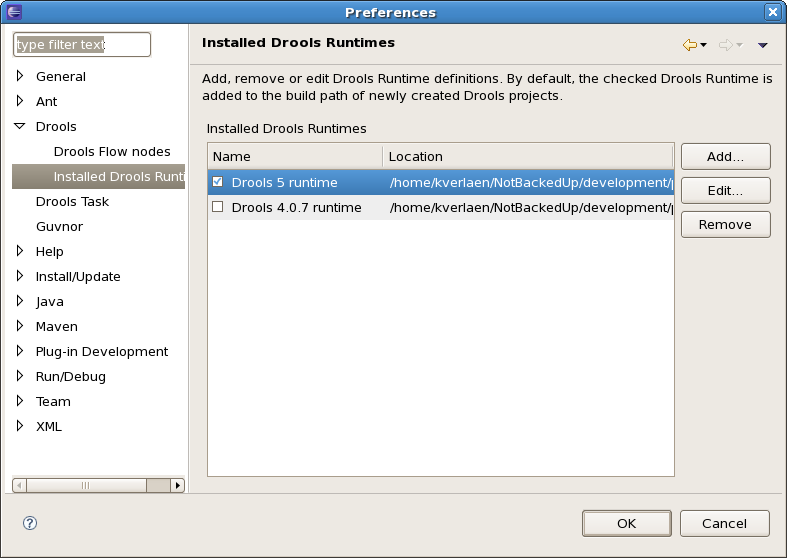Viewport: 787px width, 558px height.
Task: Select the Guvnor preferences item
Action: (x=61, y=226)
